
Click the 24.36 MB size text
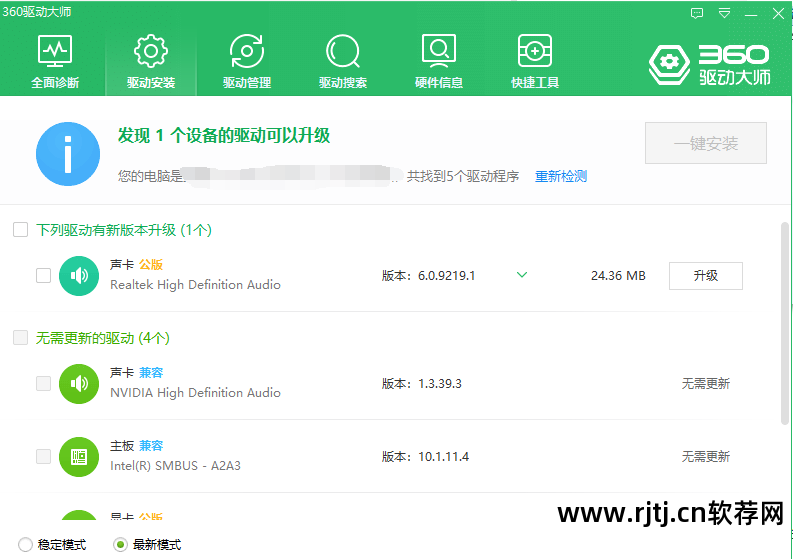click(618, 276)
